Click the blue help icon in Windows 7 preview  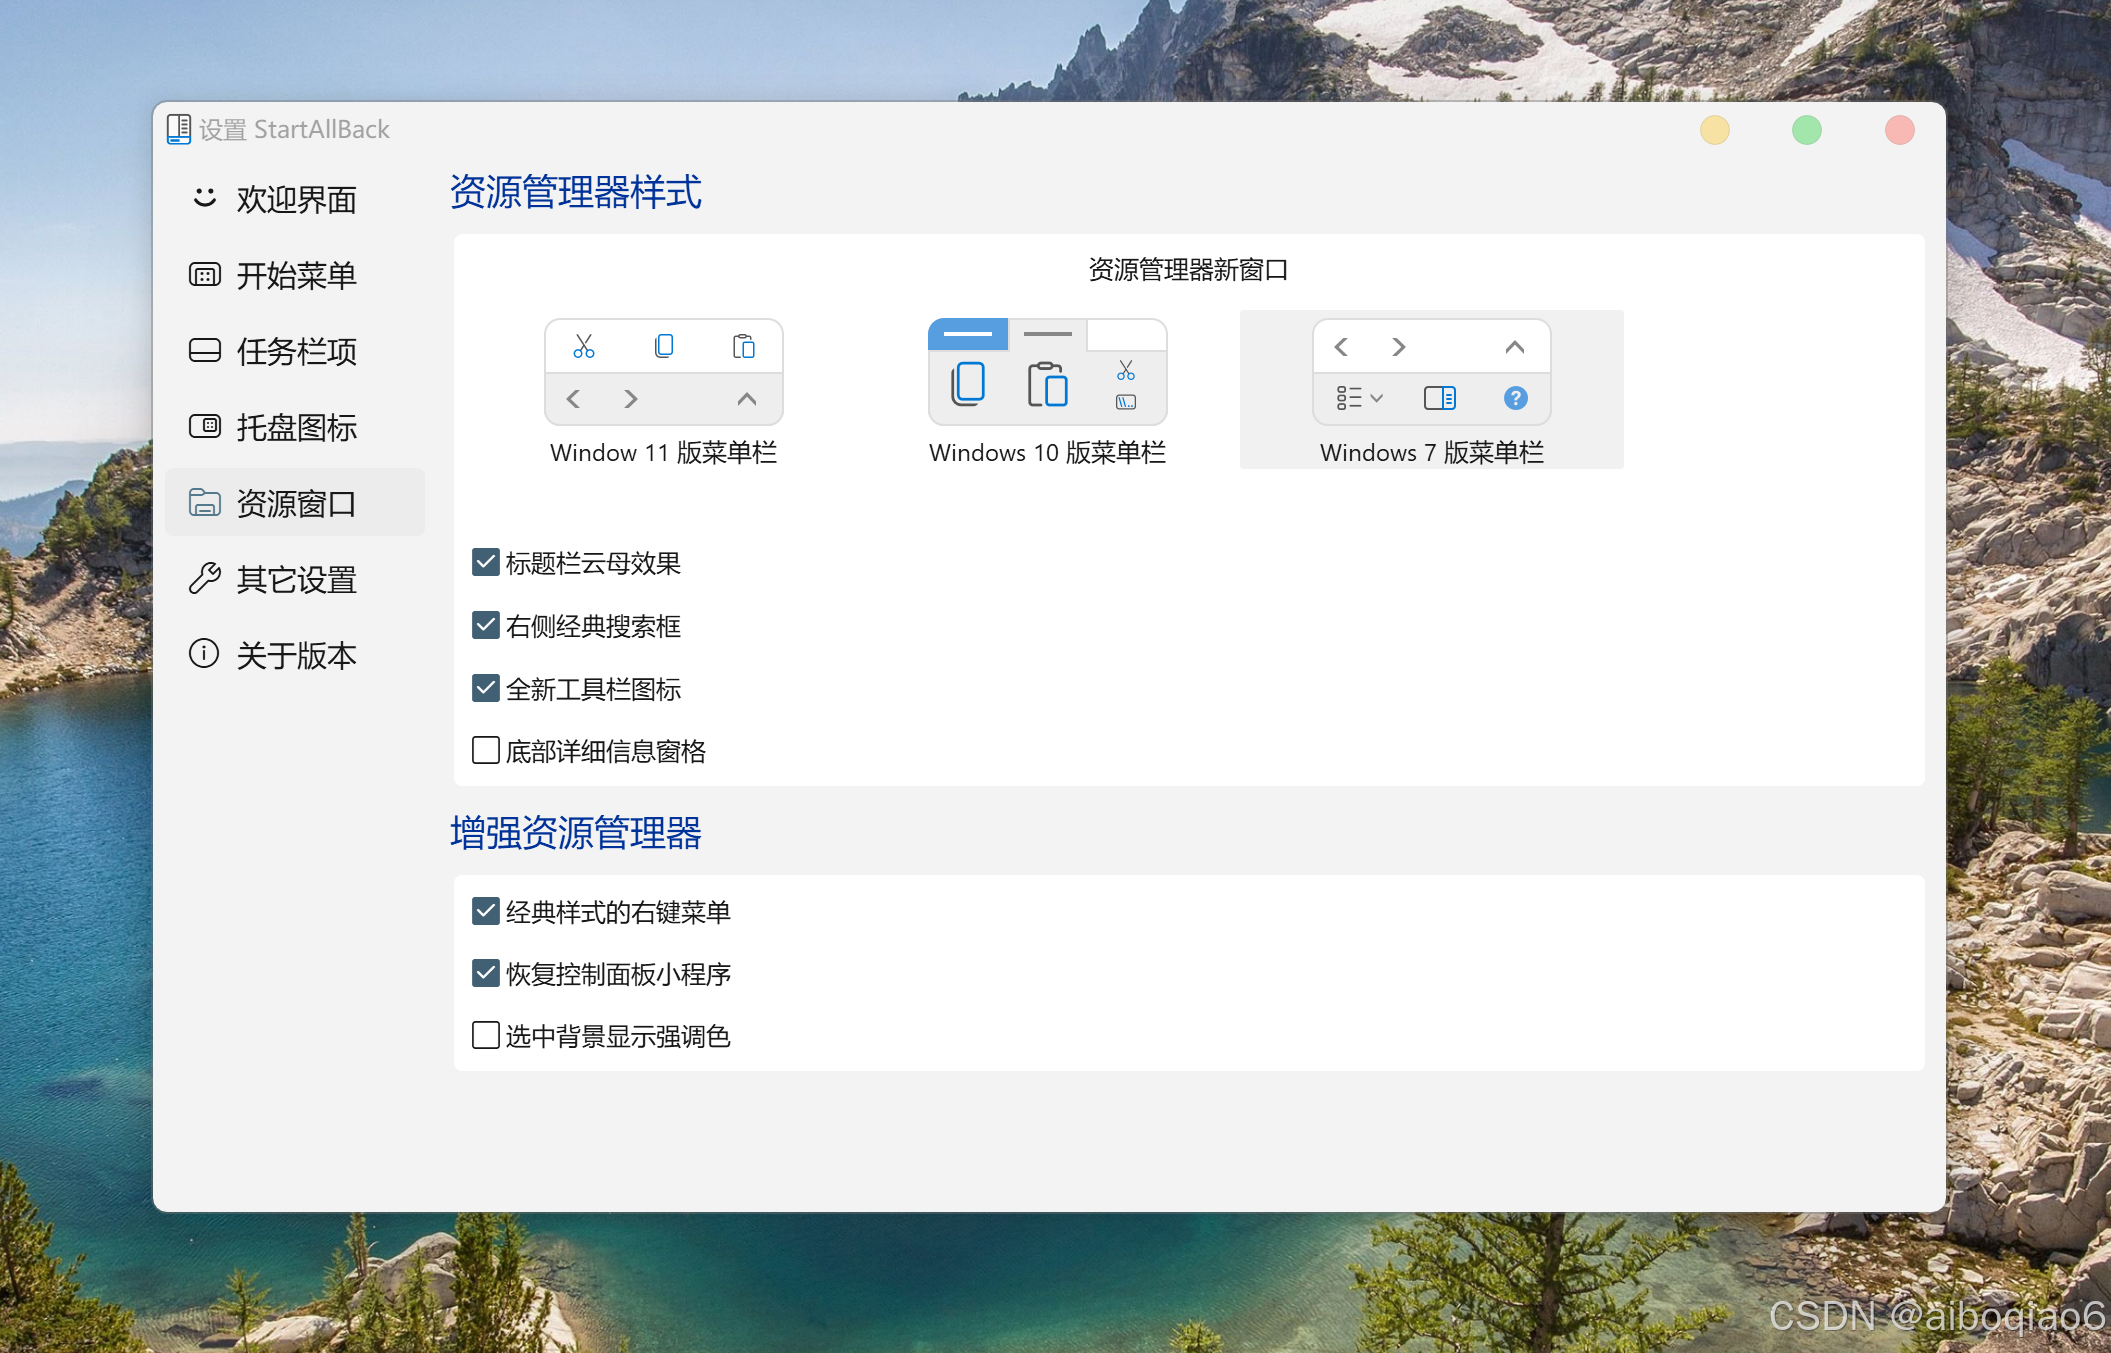tap(1516, 398)
